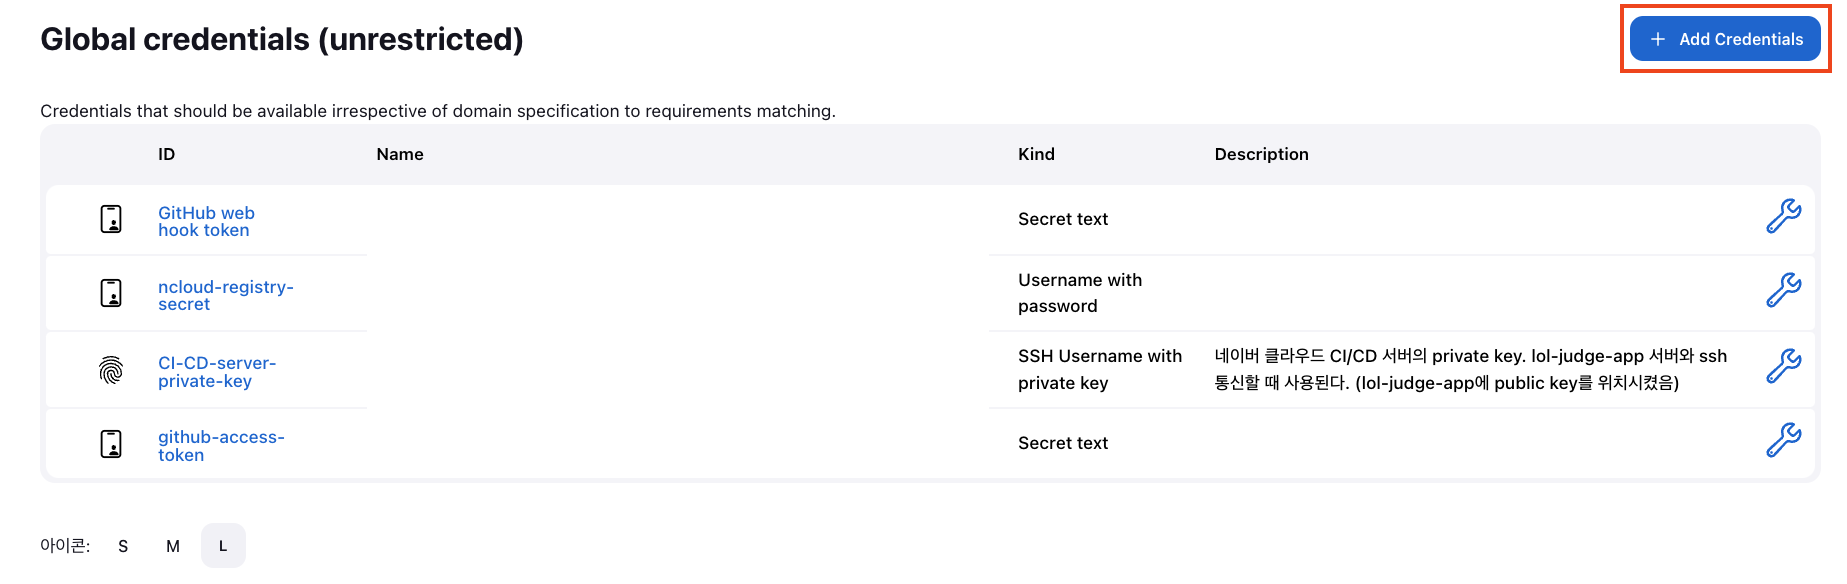The width and height of the screenshot is (1847, 584).
Task: Click credential icon beside ncloud-registry-secret
Action: point(111,293)
